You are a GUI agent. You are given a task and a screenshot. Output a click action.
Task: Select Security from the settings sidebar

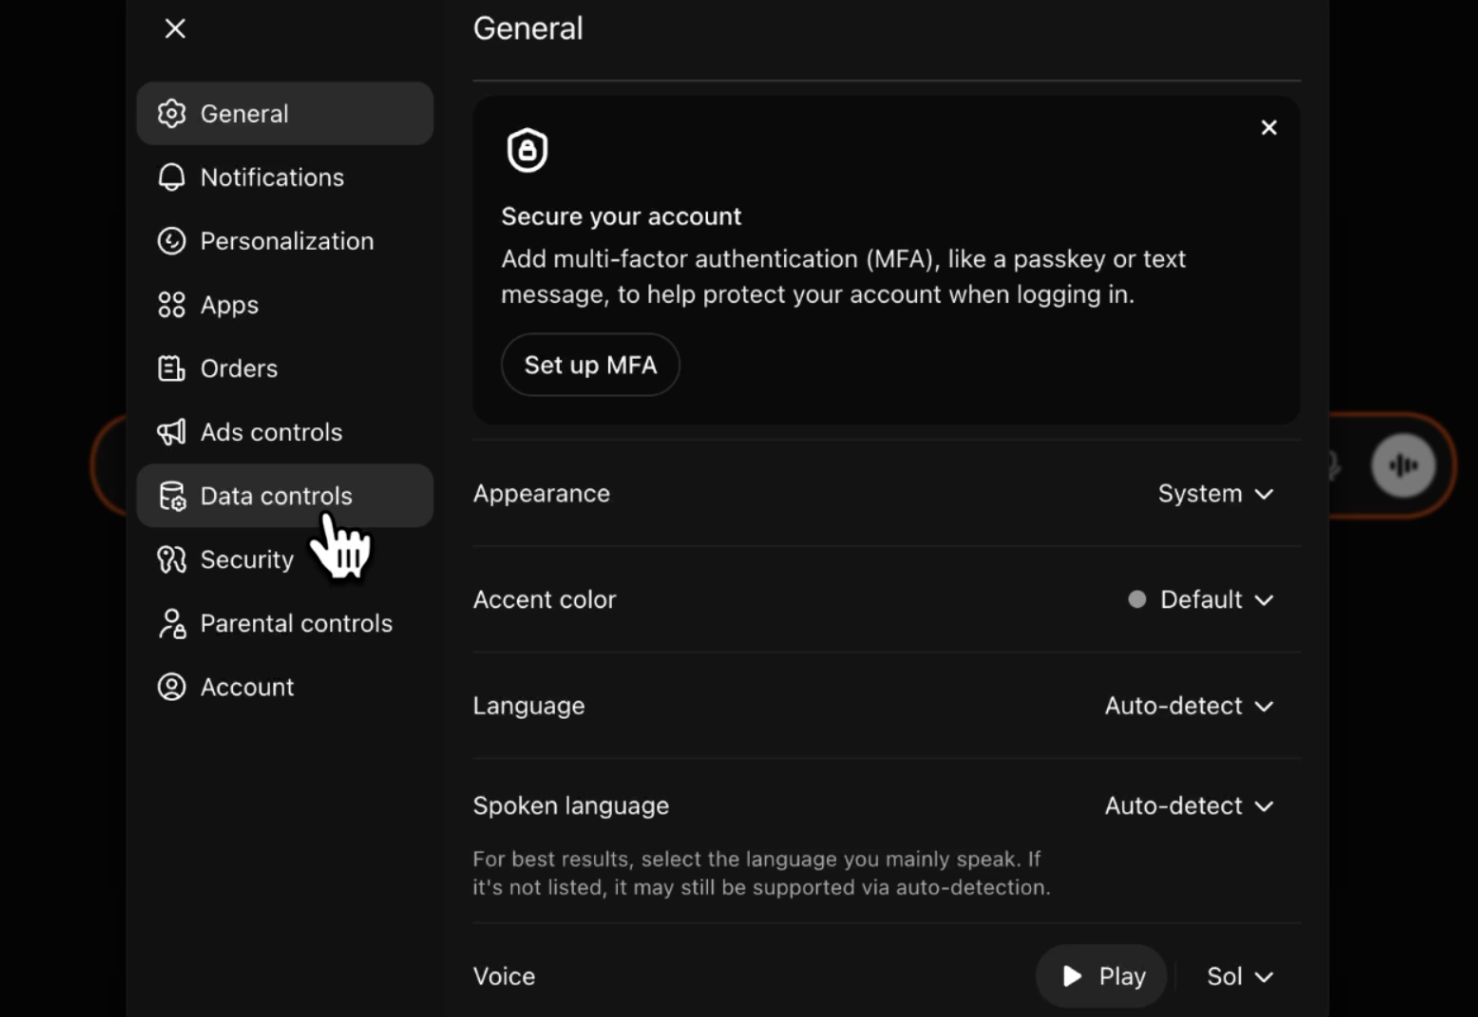246,559
